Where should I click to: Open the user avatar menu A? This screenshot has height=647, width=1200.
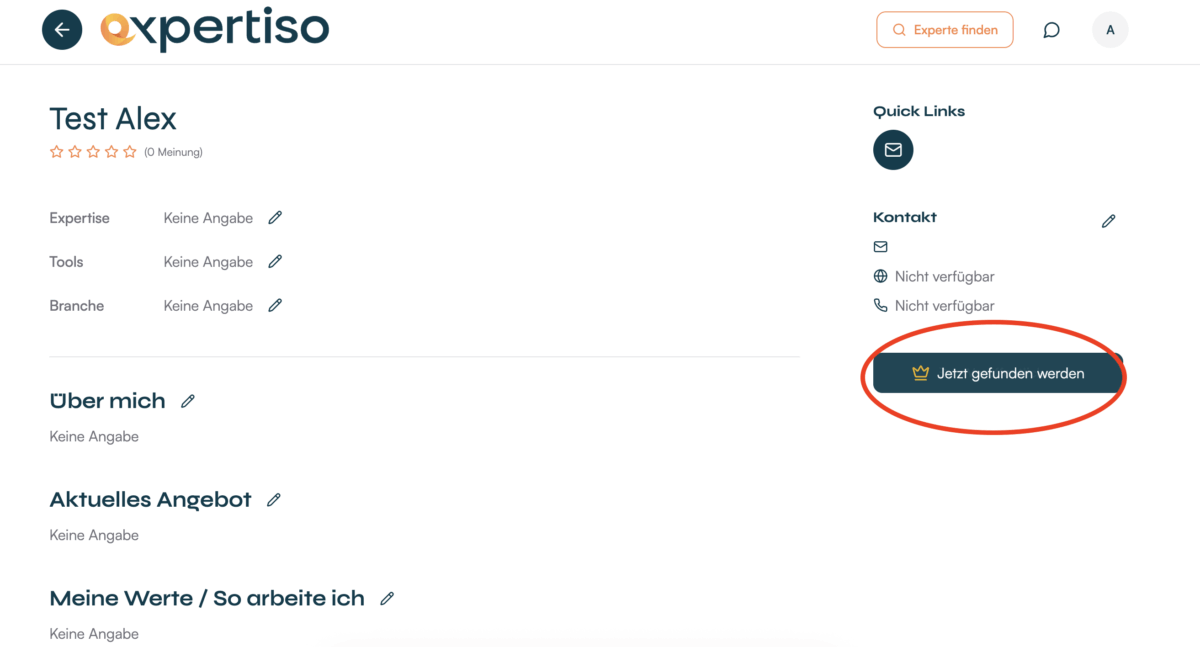coord(1110,30)
